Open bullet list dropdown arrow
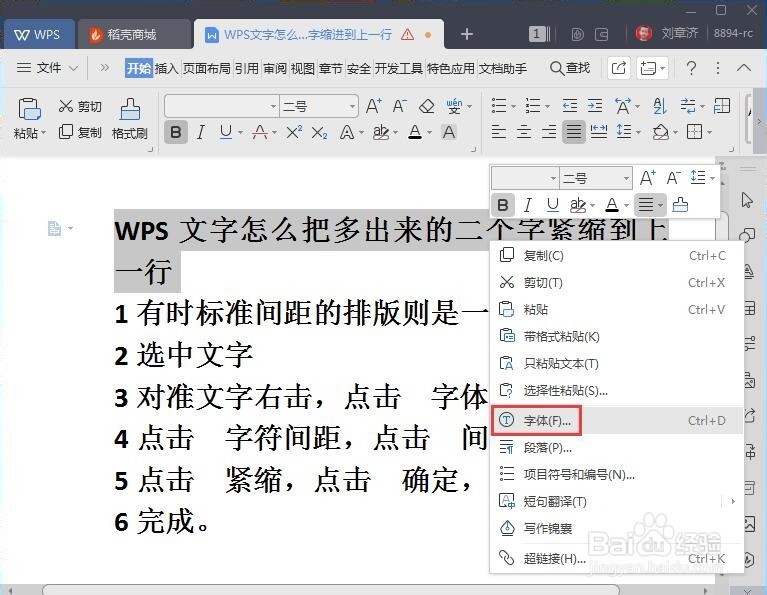Image resolution: width=767 pixels, height=595 pixels. (513, 106)
